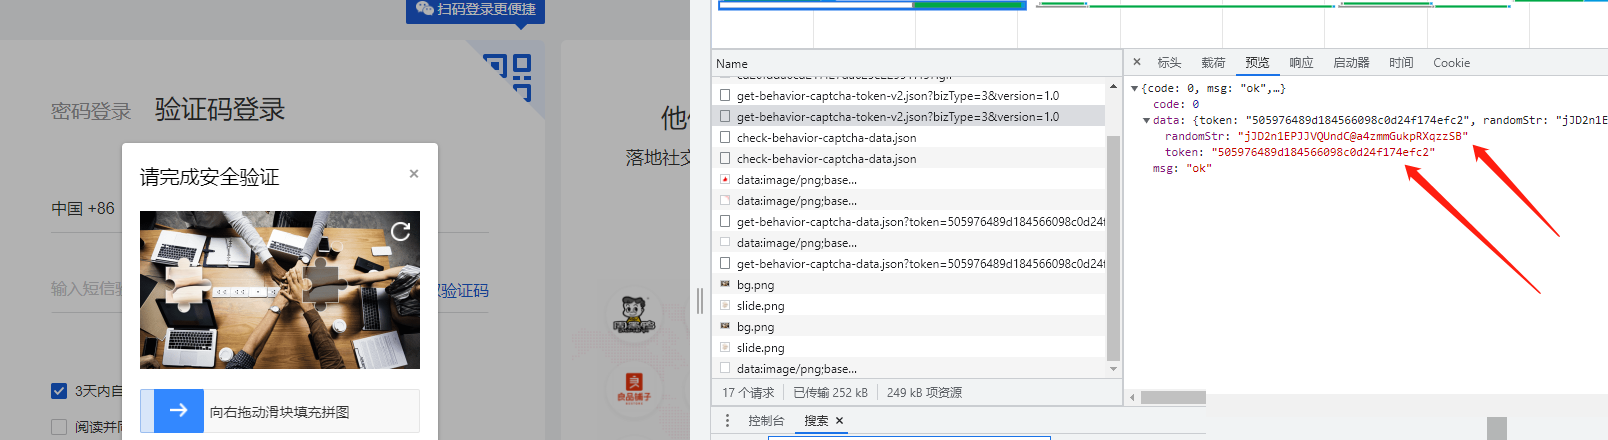Viewport: 1608px width, 440px height.
Task: Select the 预览 tab
Action: click(x=1257, y=63)
